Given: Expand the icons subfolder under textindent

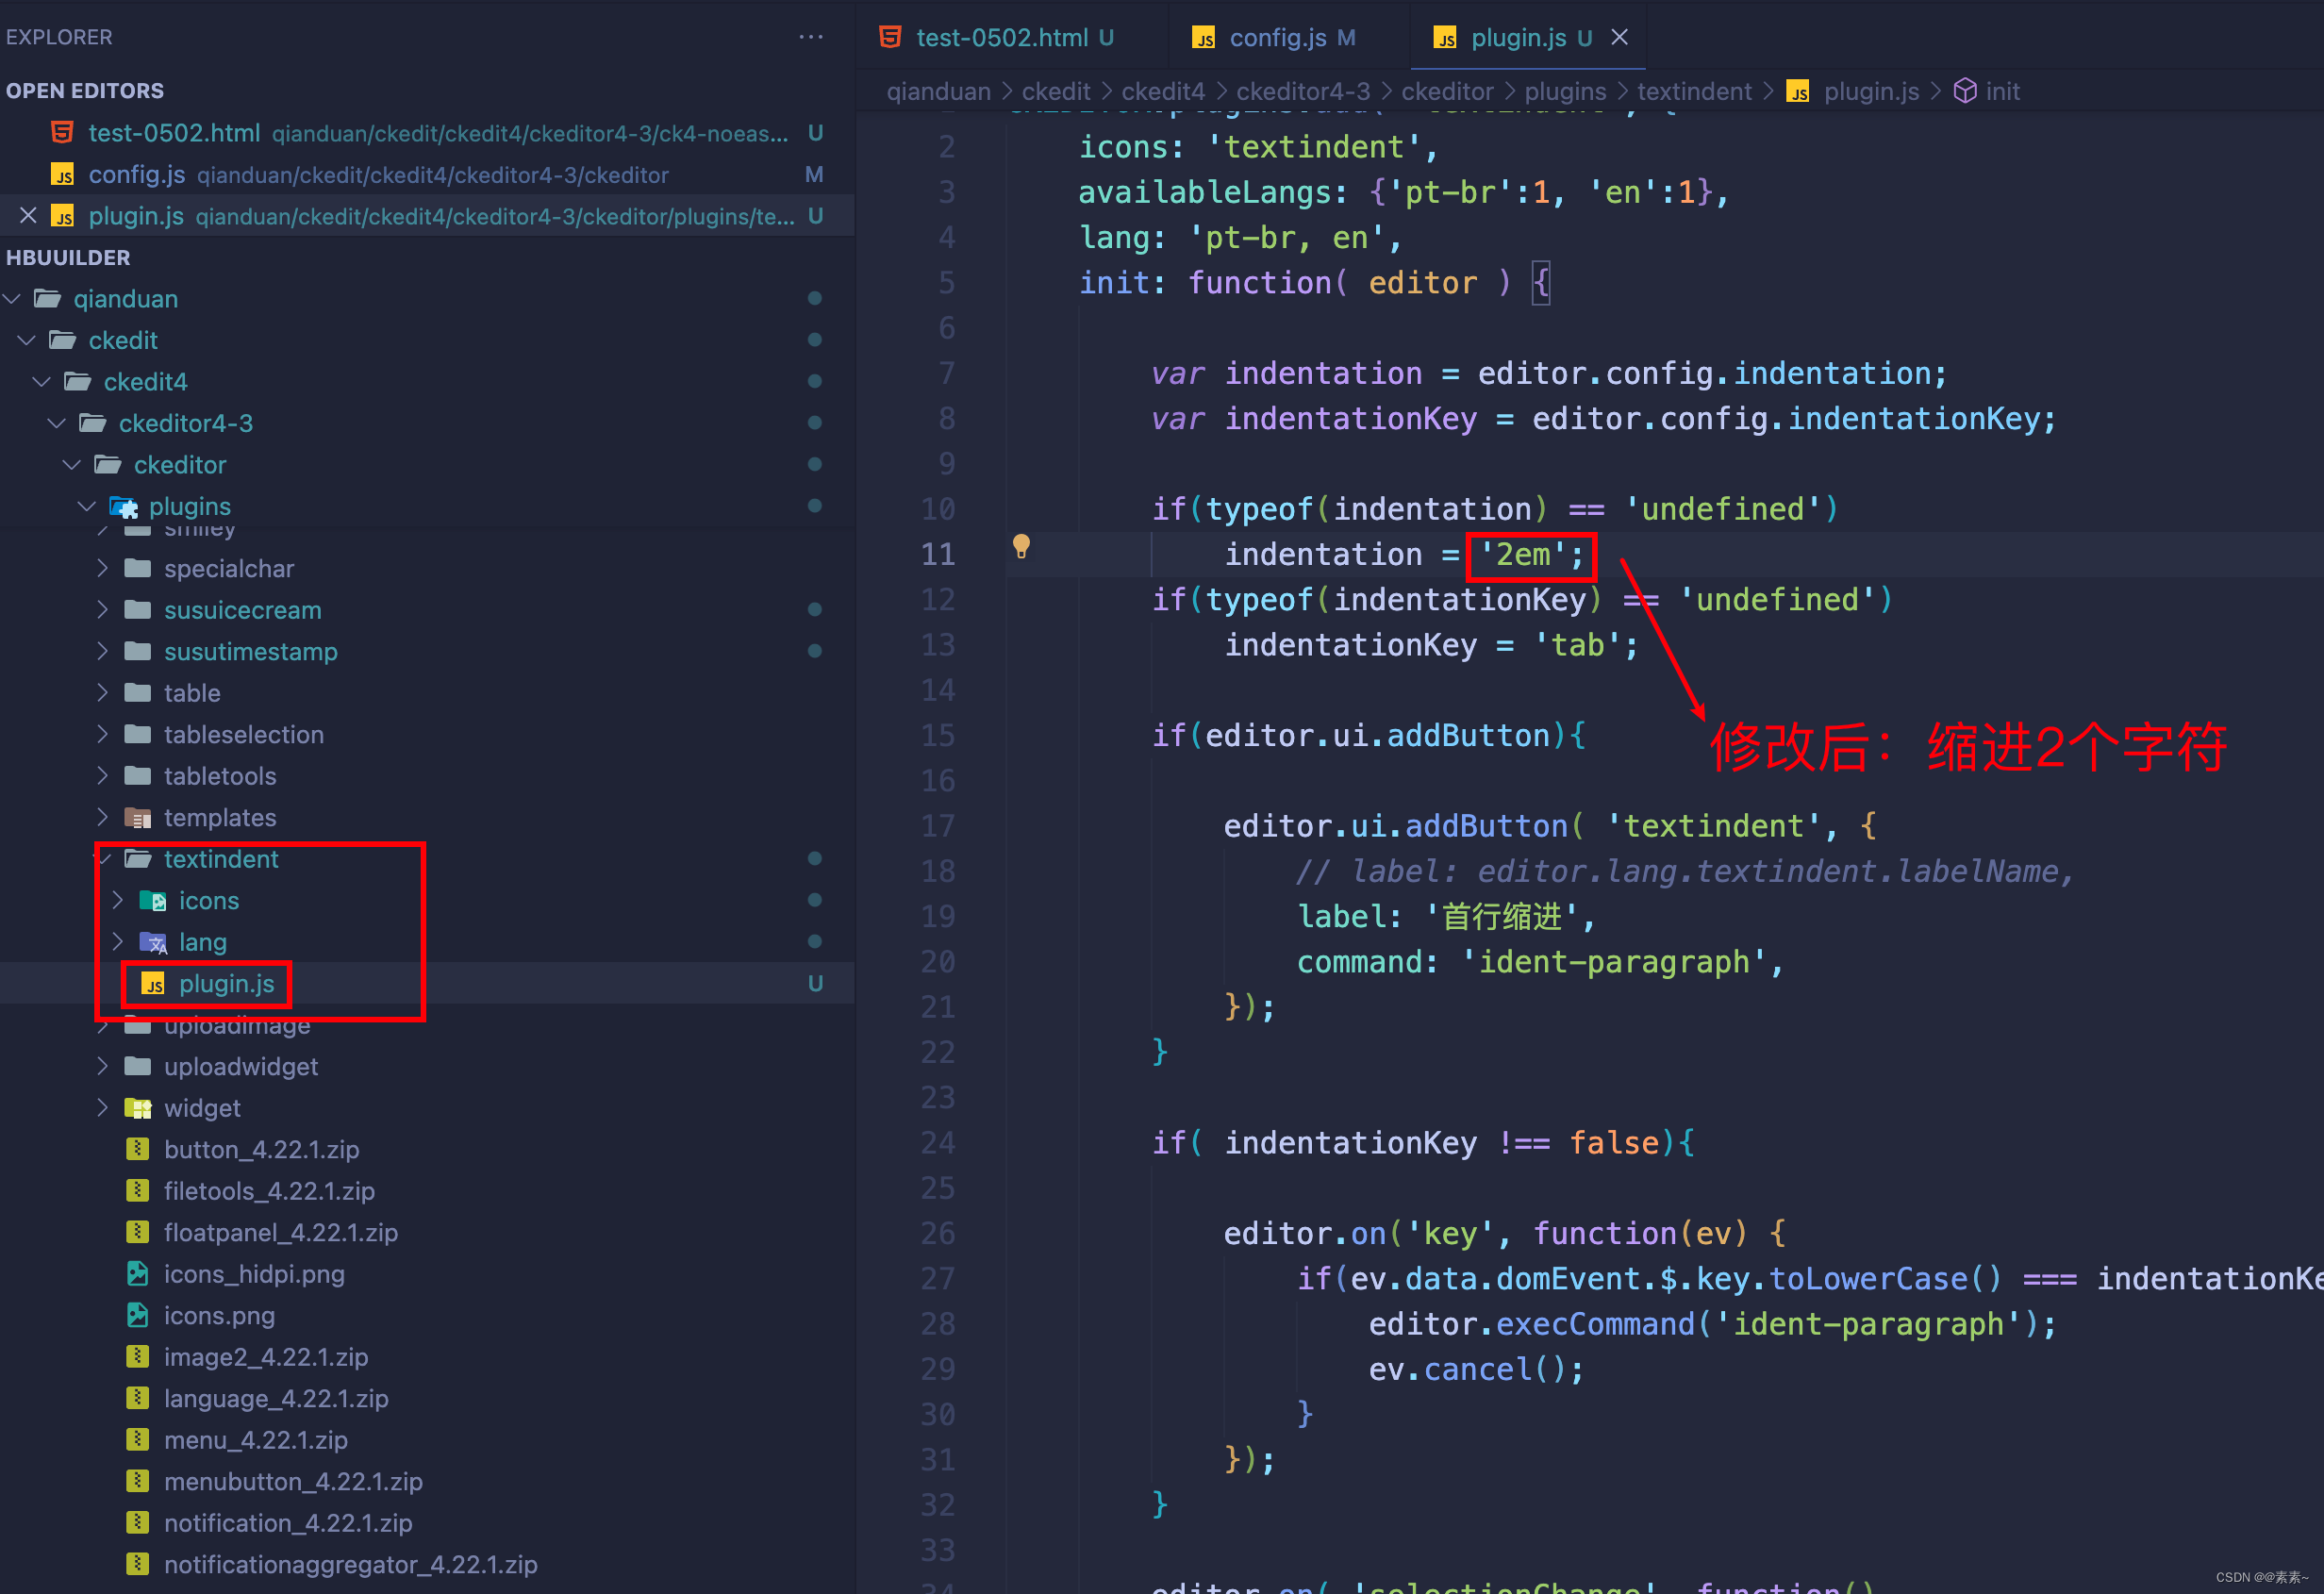Looking at the screenshot, I should pyautogui.click(x=118, y=900).
